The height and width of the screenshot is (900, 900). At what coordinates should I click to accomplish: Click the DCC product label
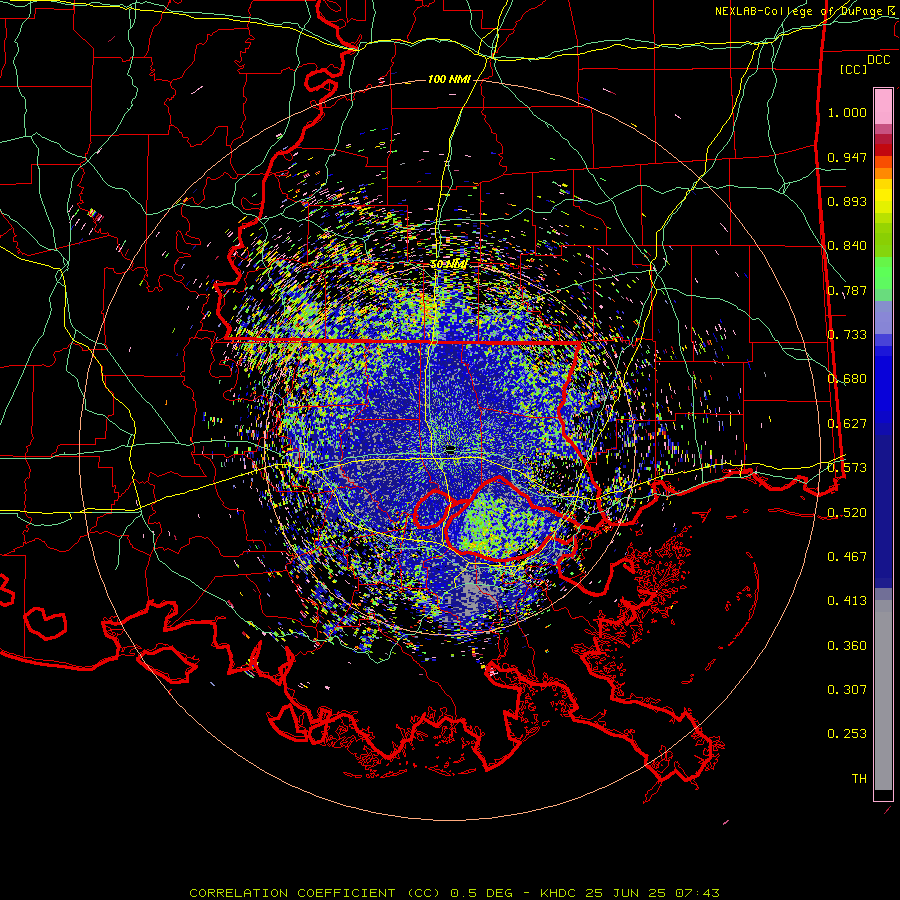(878, 60)
